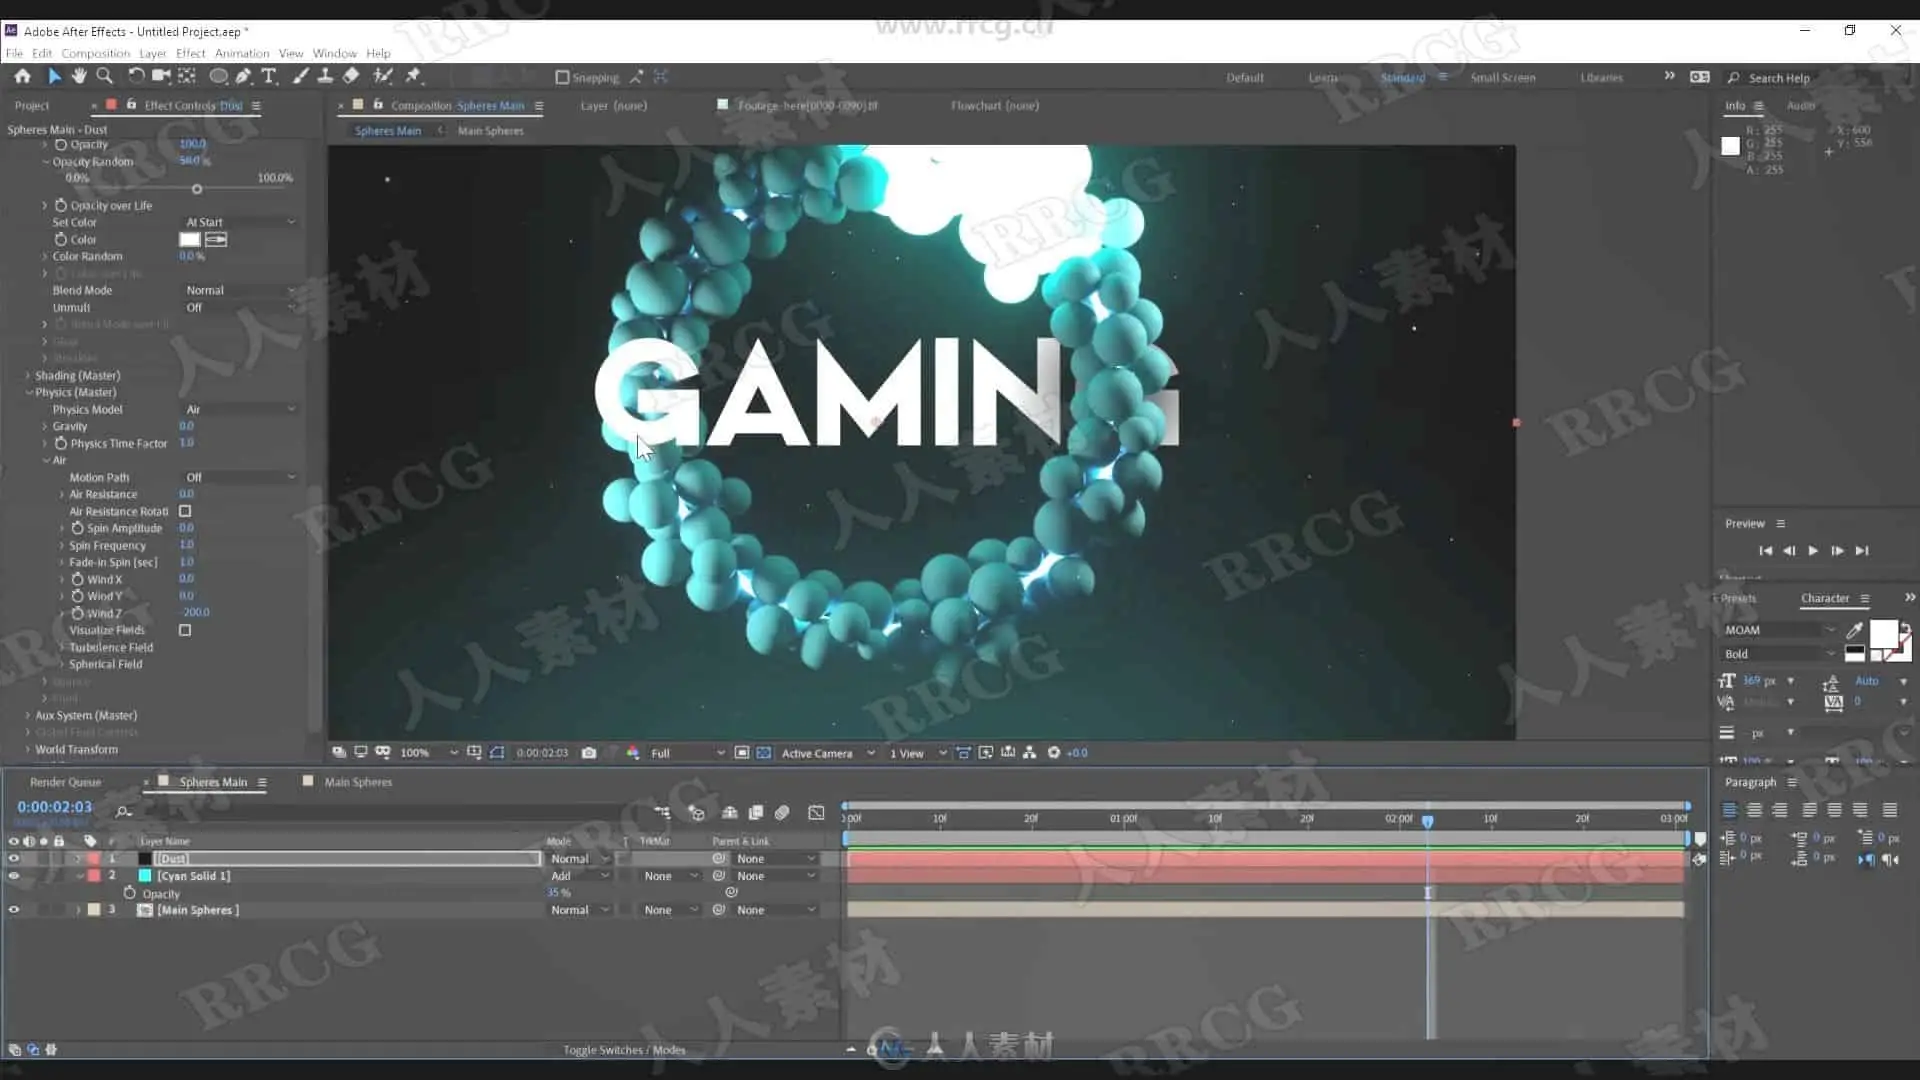Hide the Cyan Solid 1 layer
This screenshot has height=1080, width=1920.
tap(14, 876)
